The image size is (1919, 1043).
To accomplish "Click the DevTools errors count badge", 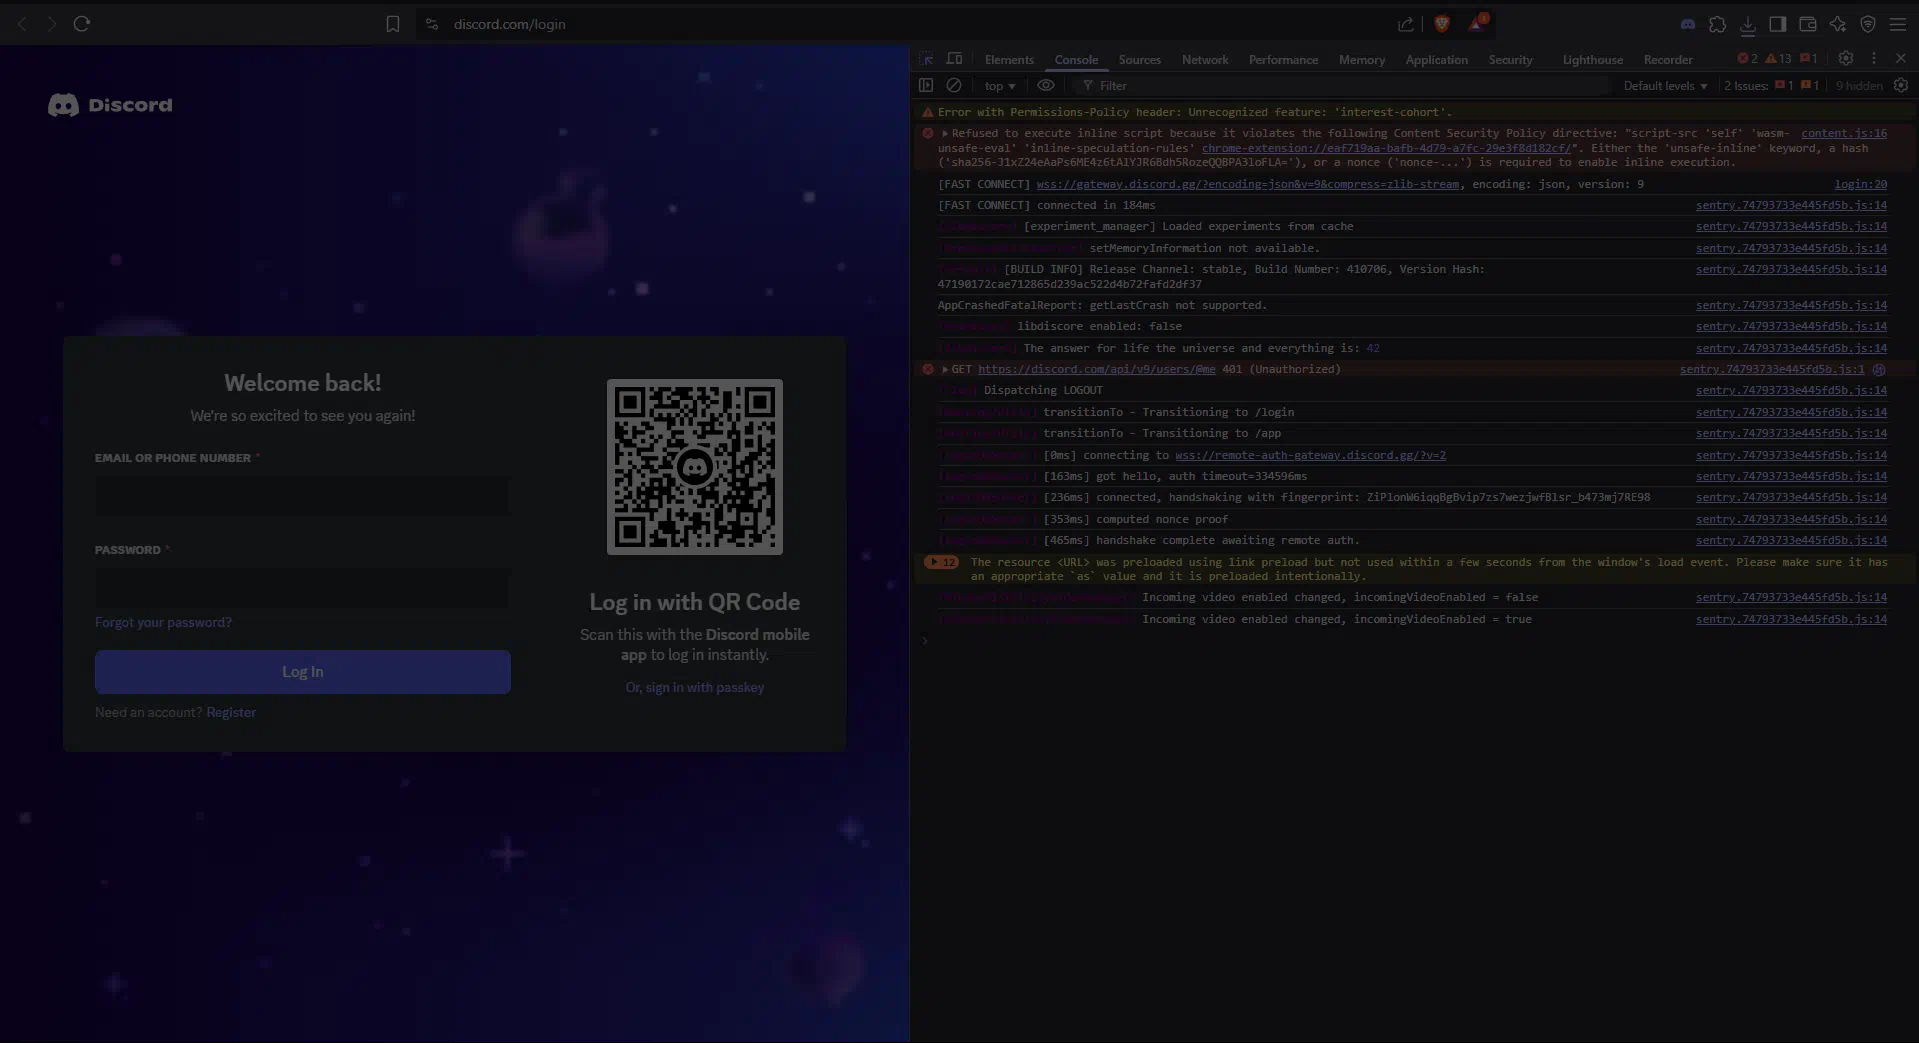I will (x=1748, y=59).
